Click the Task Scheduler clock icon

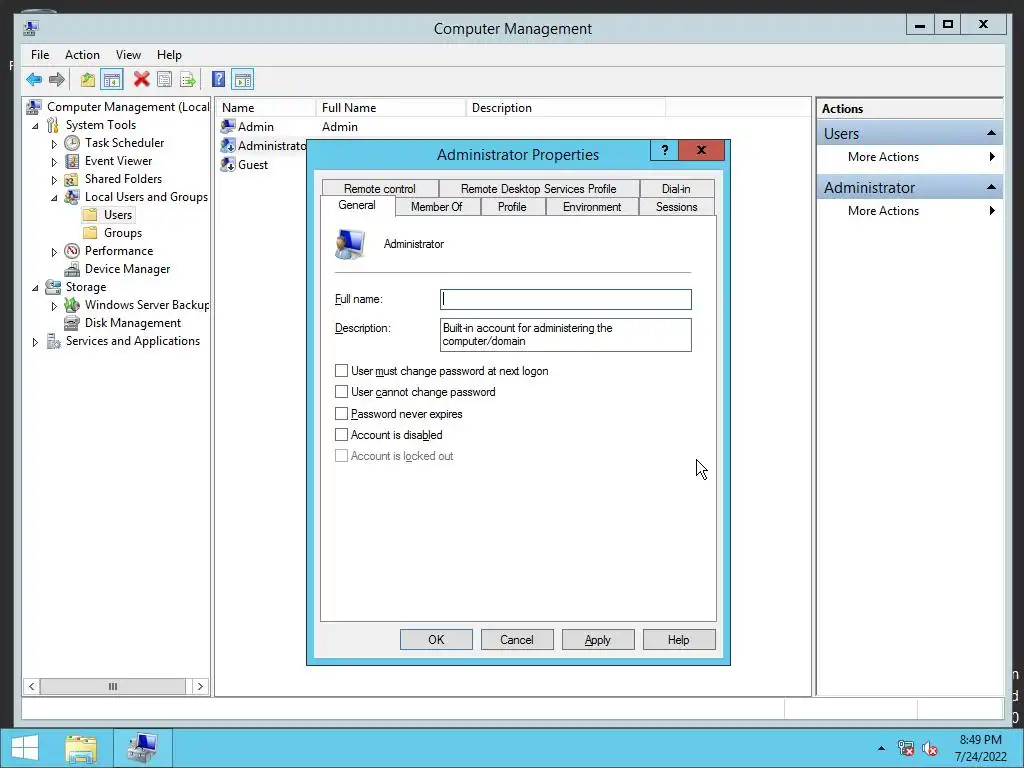tap(72, 143)
